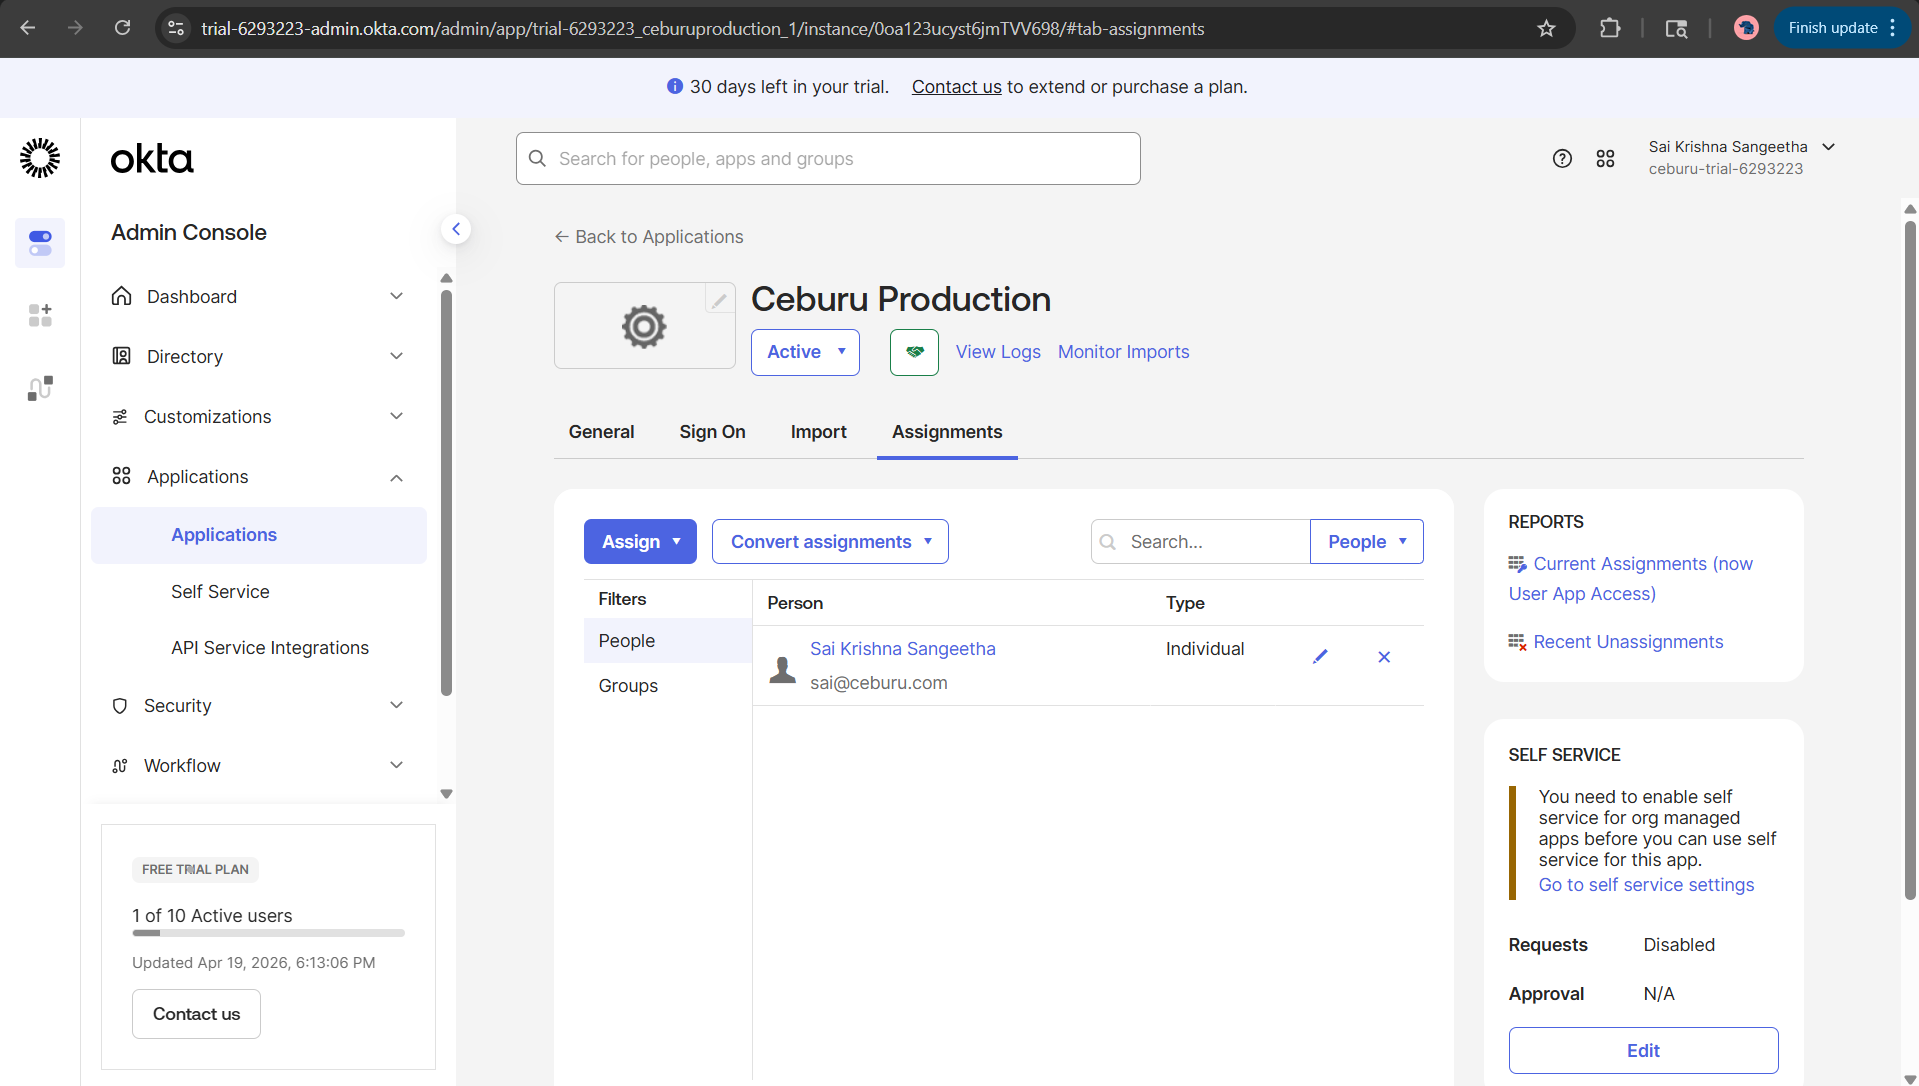The width and height of the screenshot is (1919, 1086).
Task: Click the browser profile avatar
Action: click(x=1746, y=28)
